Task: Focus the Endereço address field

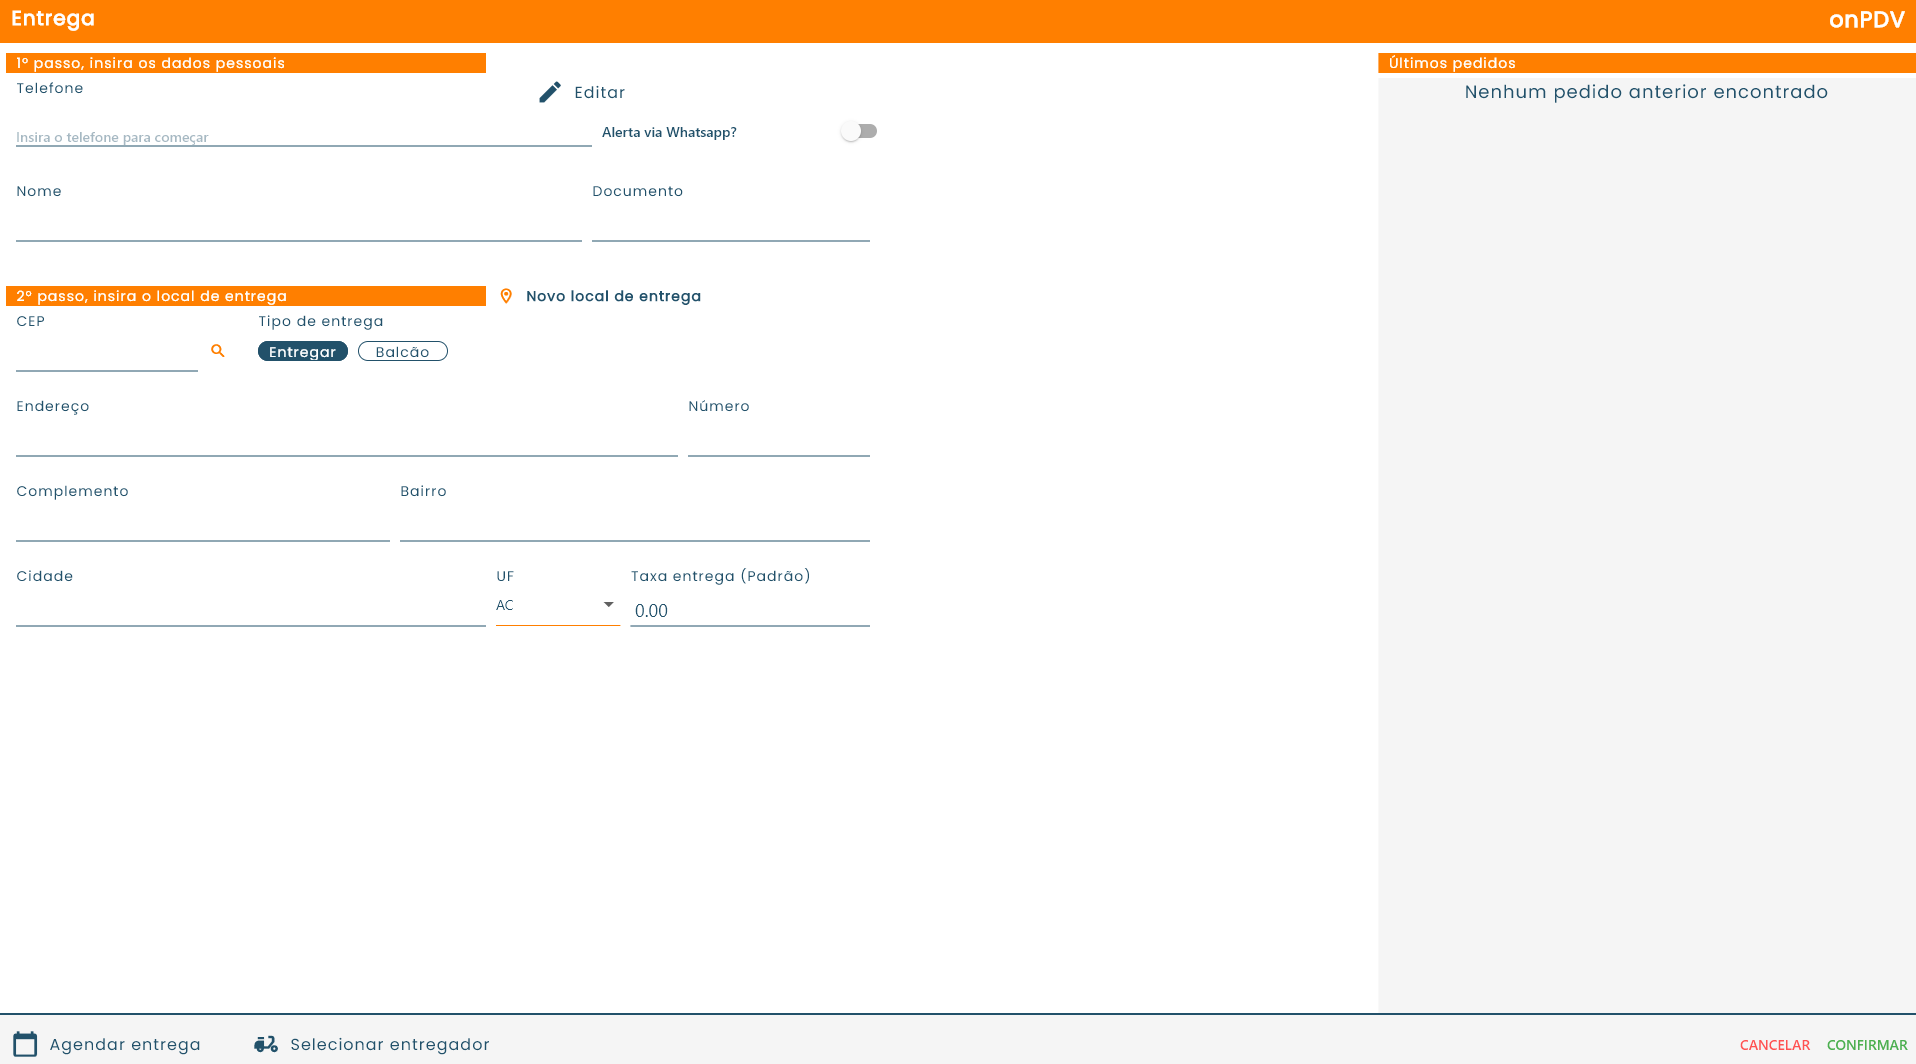Action: pos(346,441)
